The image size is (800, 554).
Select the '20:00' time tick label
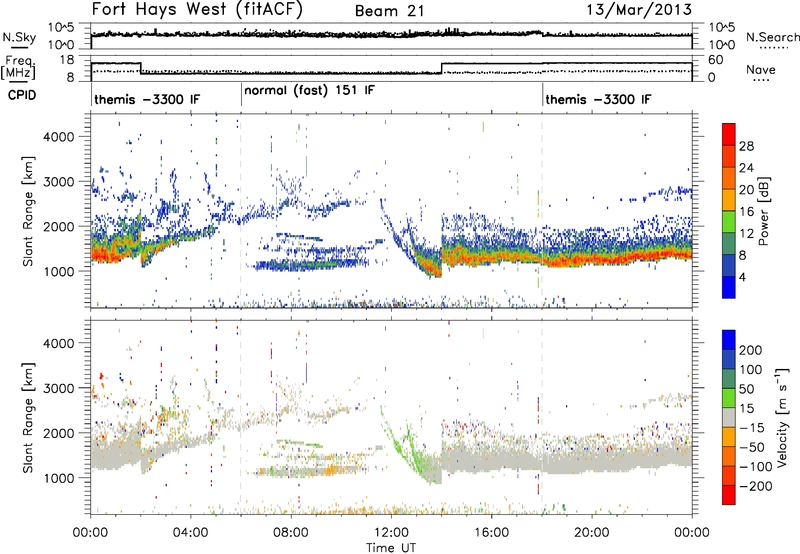pyautogui.click(x=592, y=533)
